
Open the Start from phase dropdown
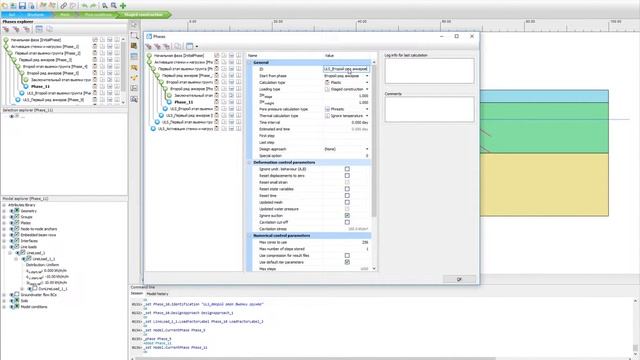click(367, 76)
